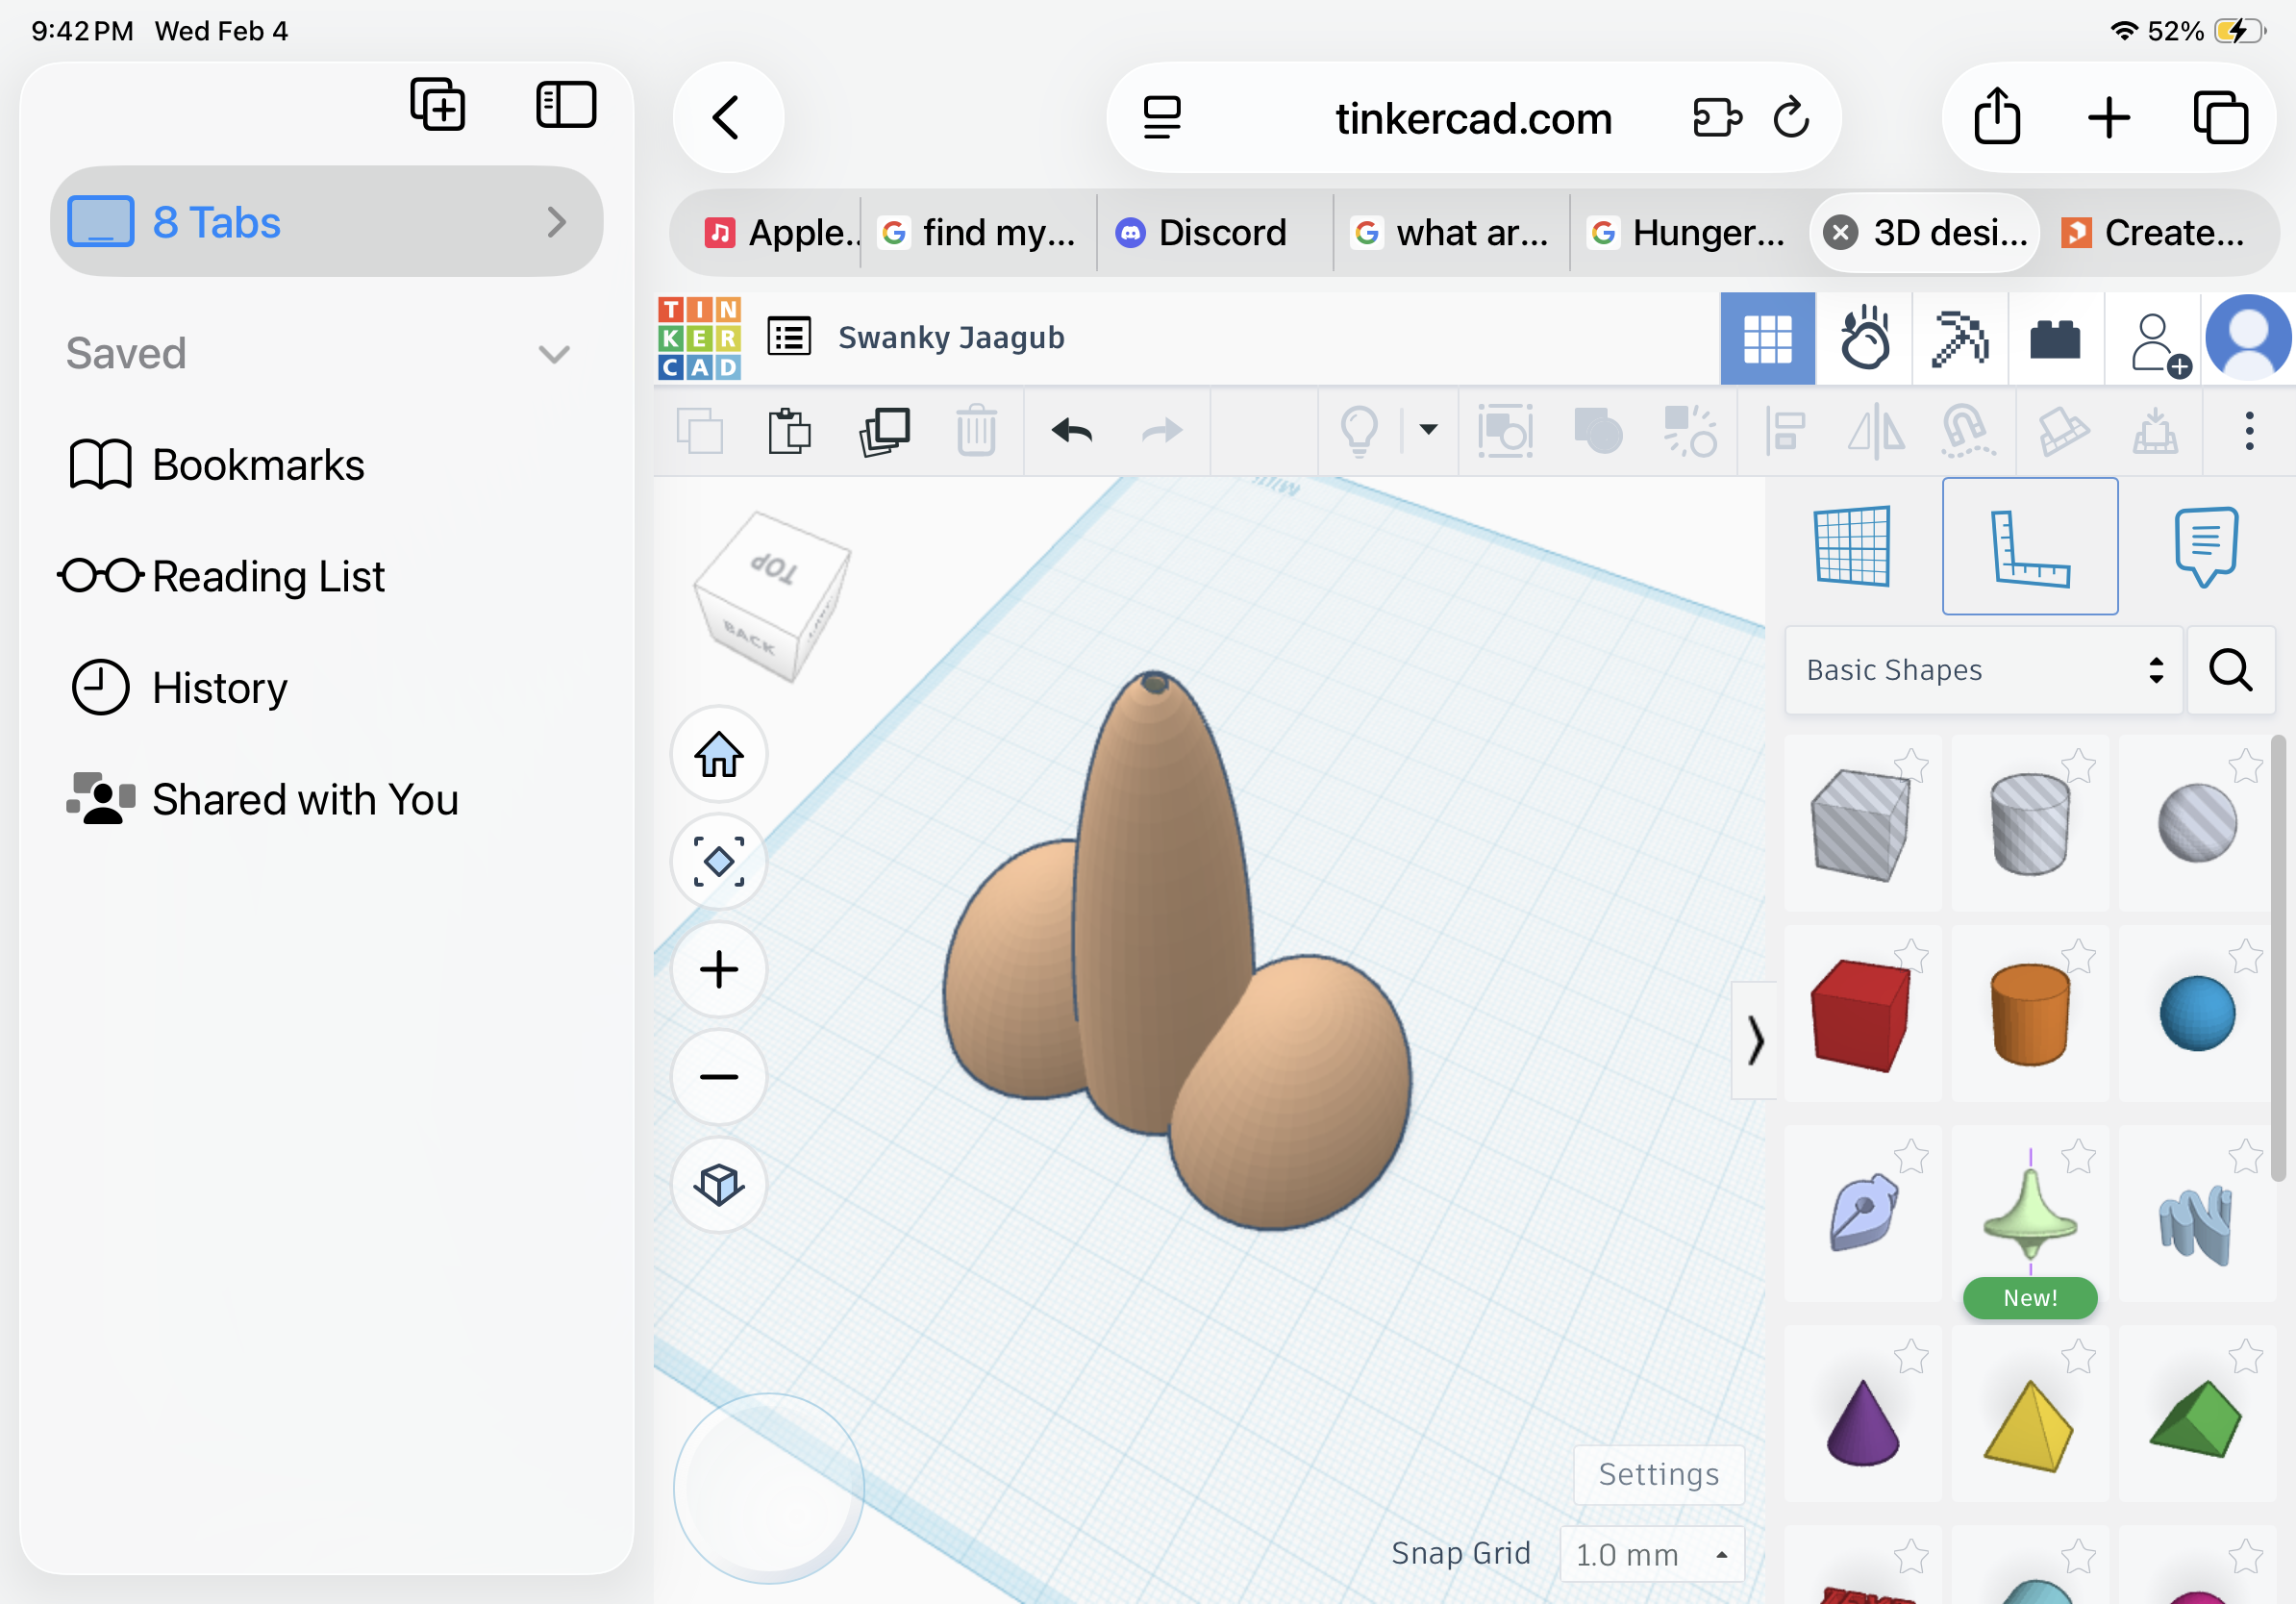The width and height of the screenshot is (2296, 1604).
Task: Click the Mirror tool icon
Action: click(1875, 432)
